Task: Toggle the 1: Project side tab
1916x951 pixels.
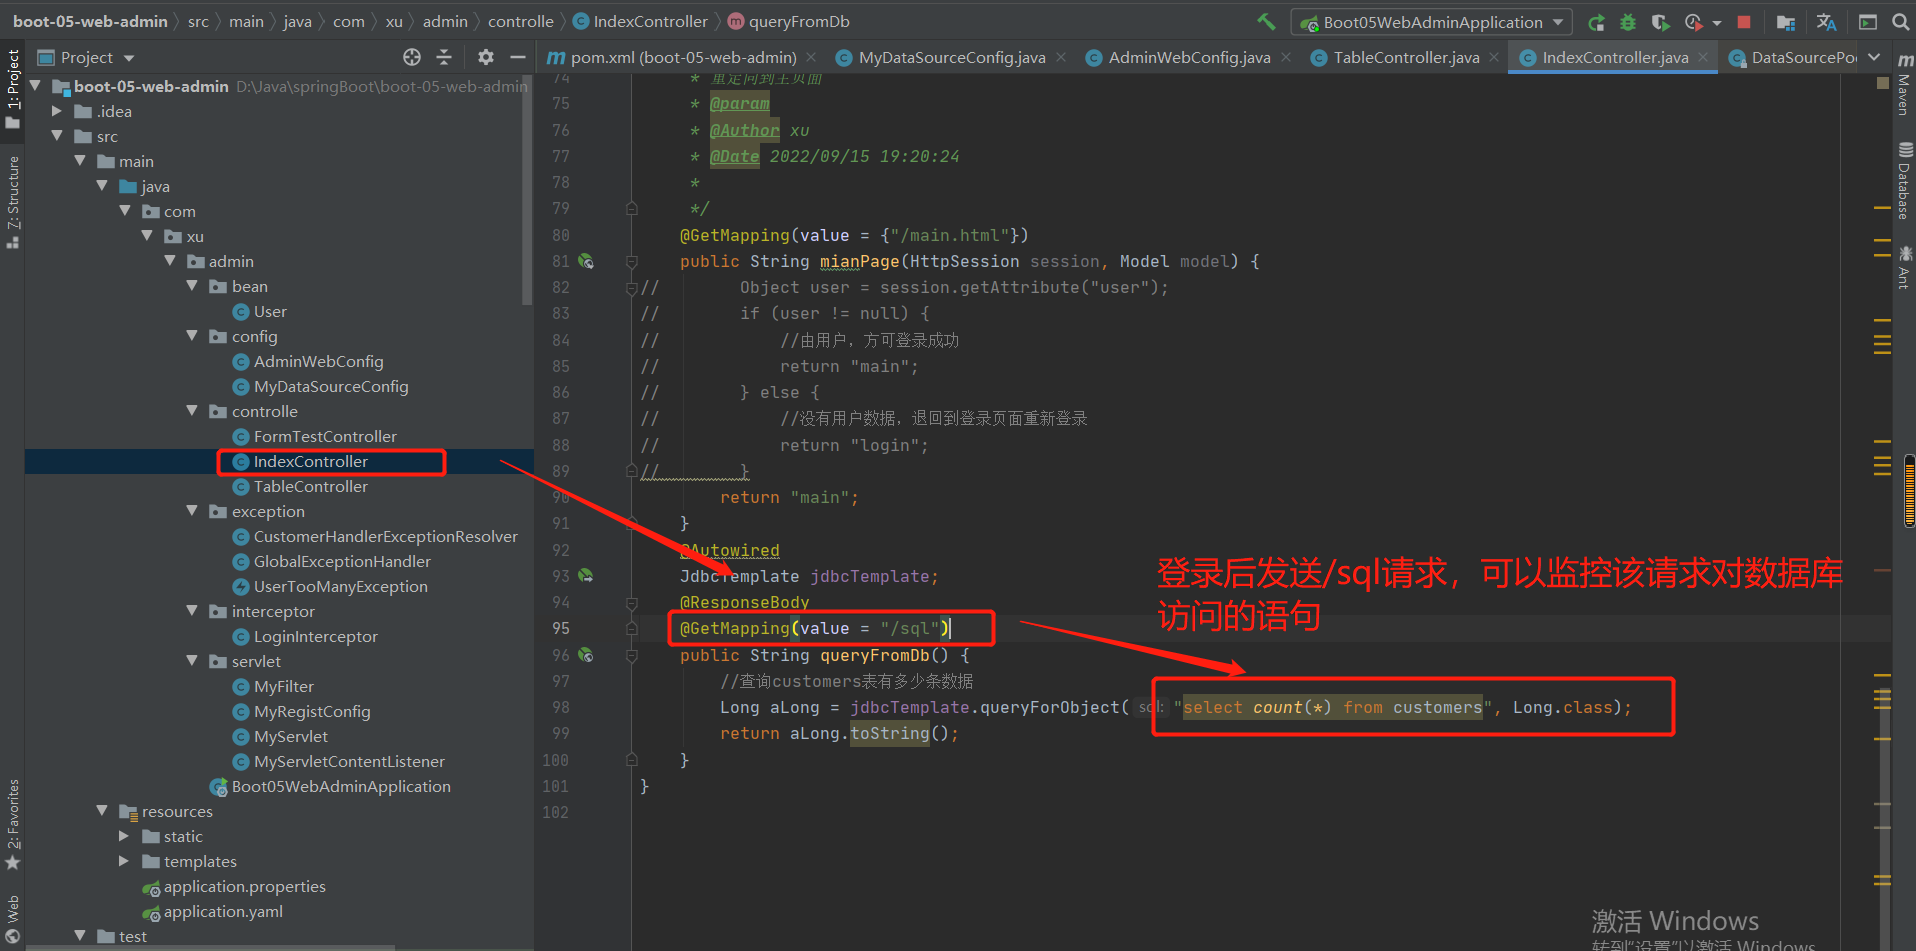Action: click(x=13, y=88)
